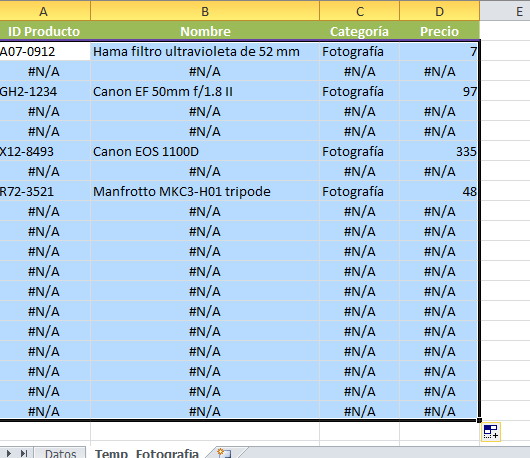Click the ID Producto header cell

(x=45, y=31)
